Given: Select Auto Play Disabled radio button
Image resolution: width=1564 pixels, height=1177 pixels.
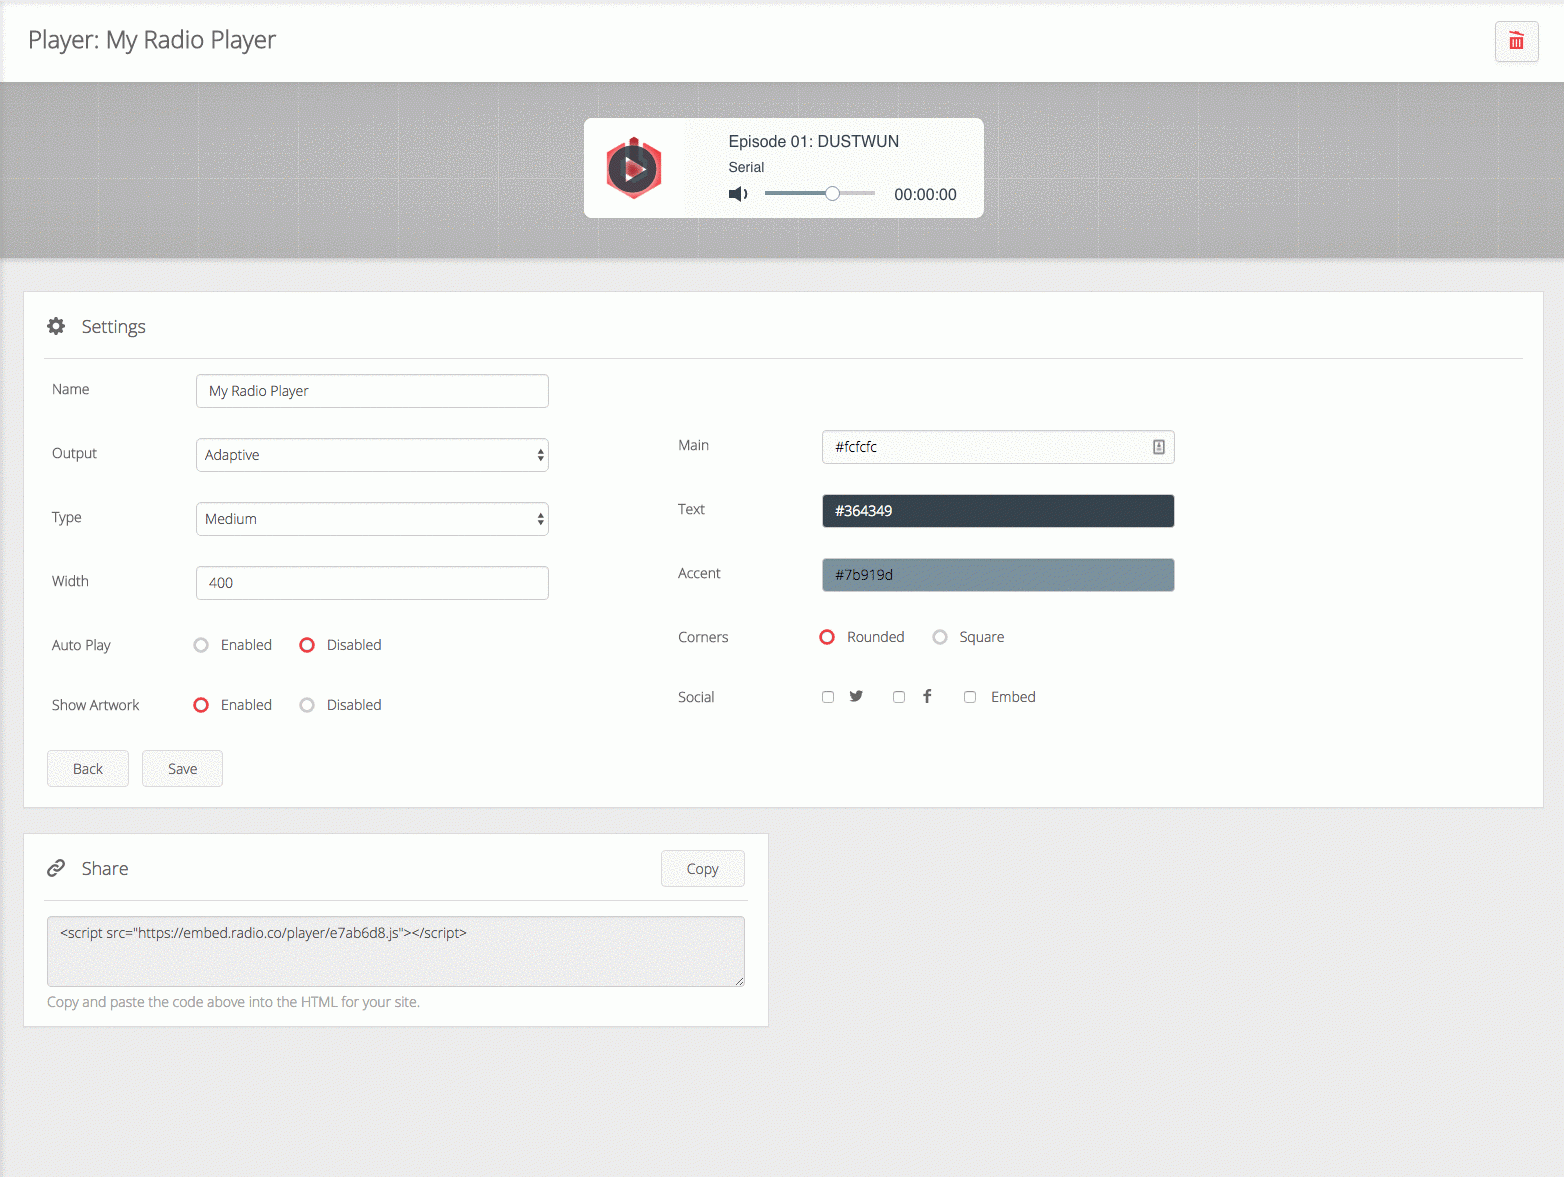Looking at the screenshot, I should [x=307, y=645].
